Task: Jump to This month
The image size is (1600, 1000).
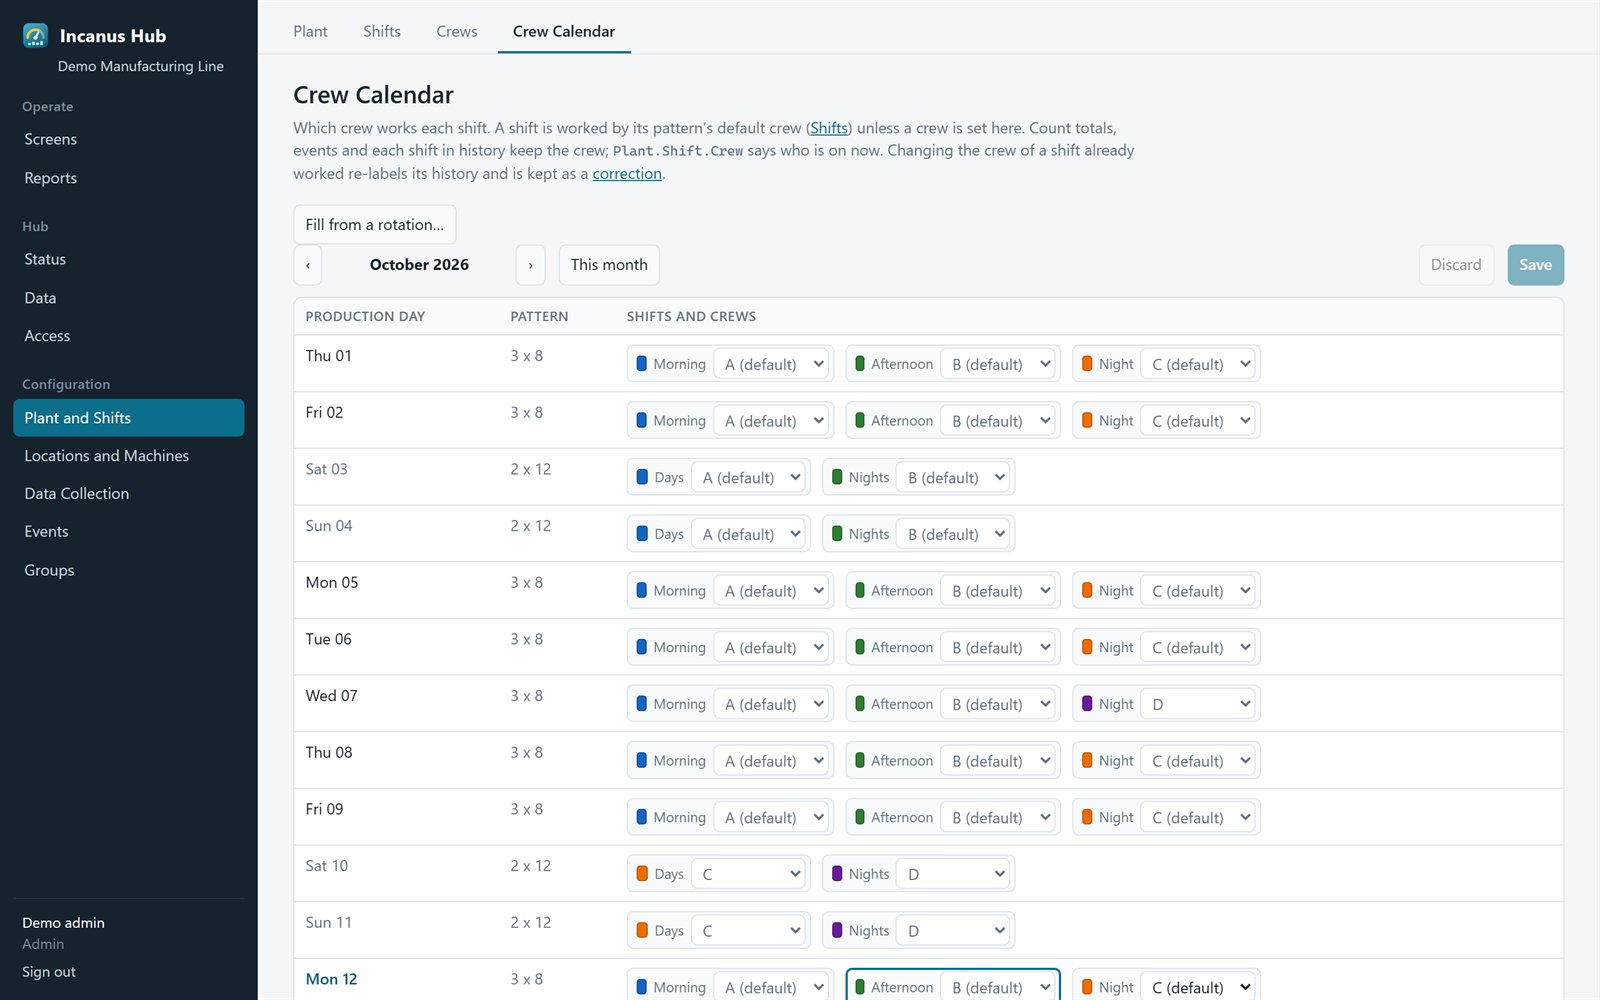Action: 609,265
